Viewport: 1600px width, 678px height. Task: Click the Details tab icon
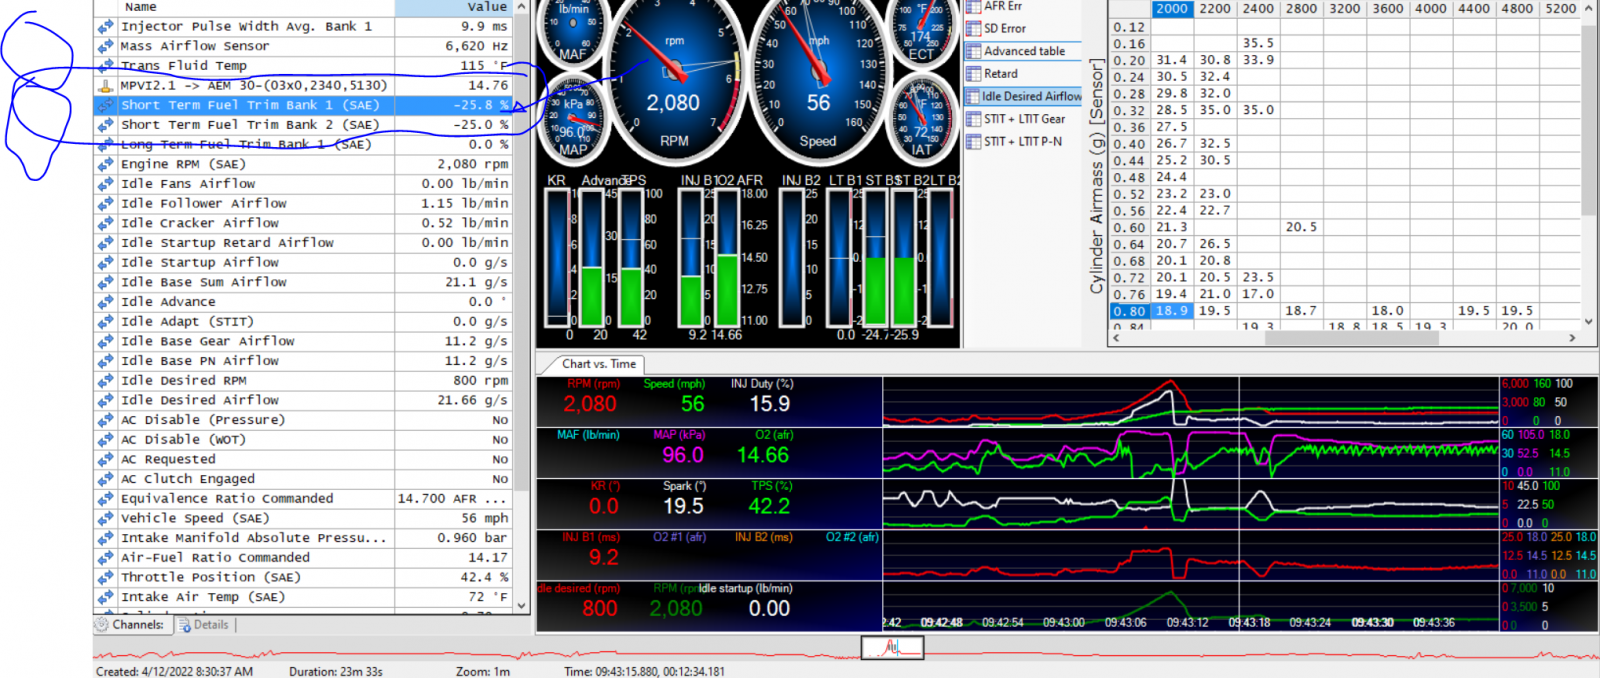[x=185, y=625]
